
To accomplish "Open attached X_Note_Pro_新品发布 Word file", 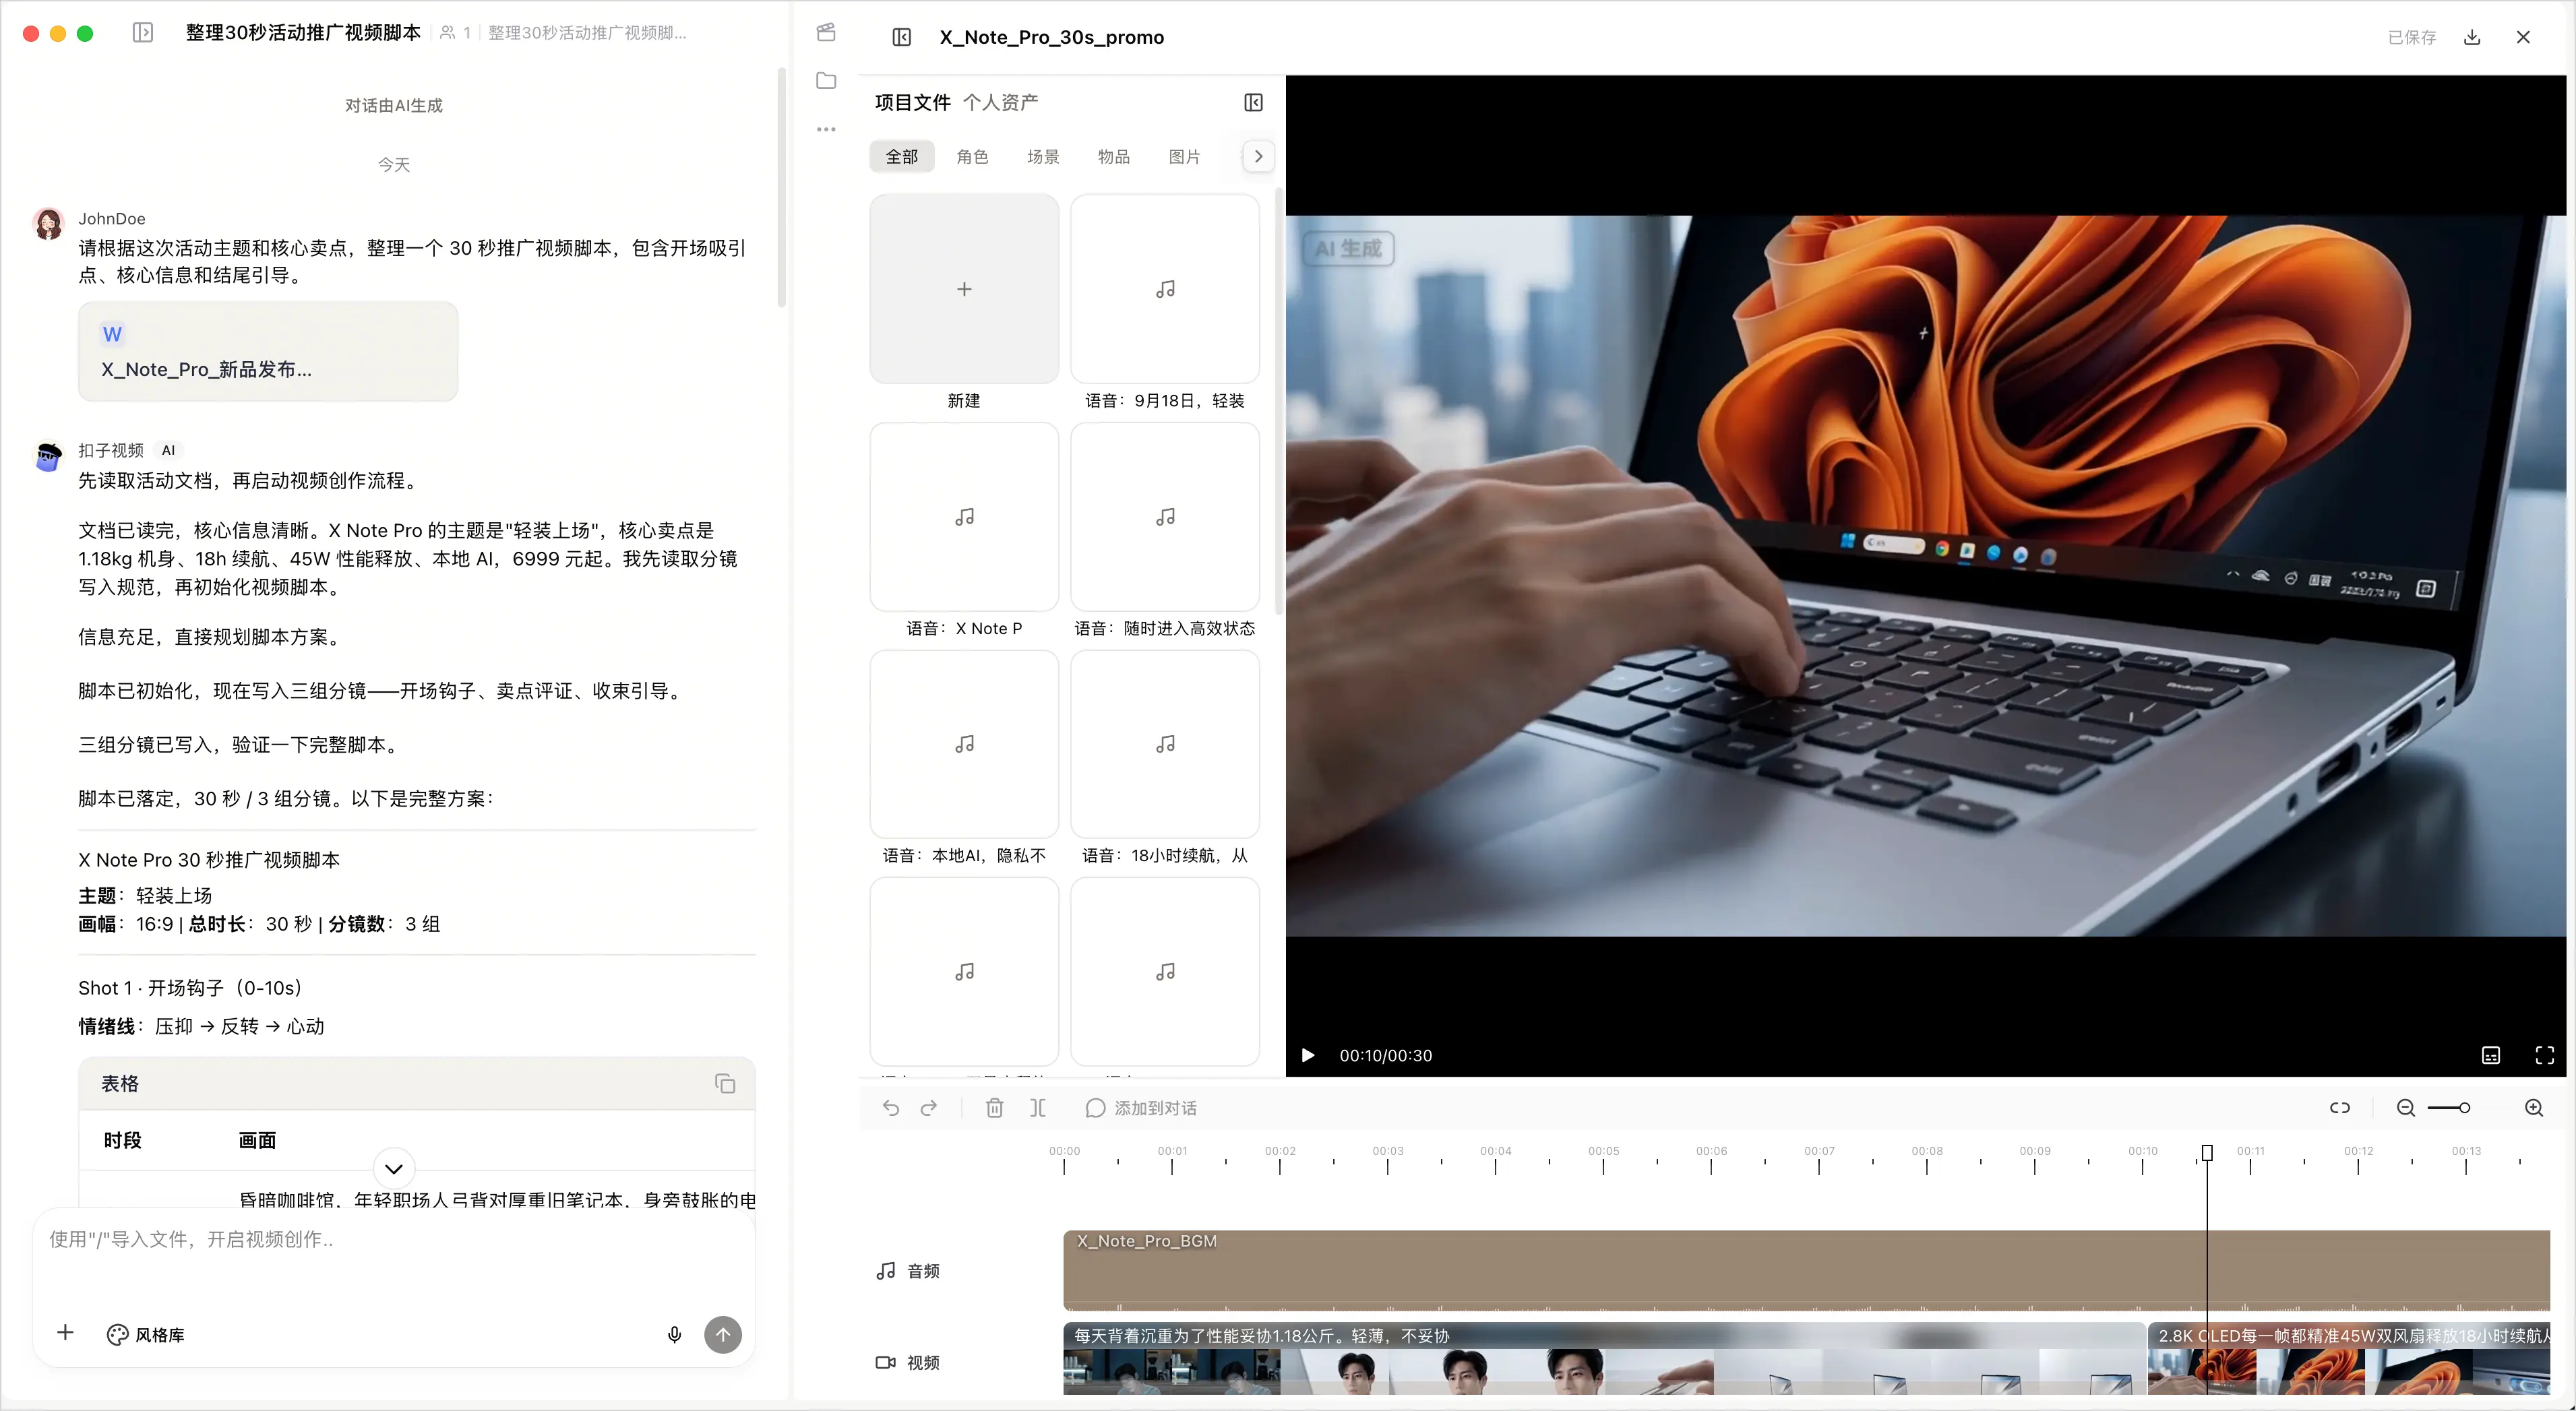I will pos(268,351).
